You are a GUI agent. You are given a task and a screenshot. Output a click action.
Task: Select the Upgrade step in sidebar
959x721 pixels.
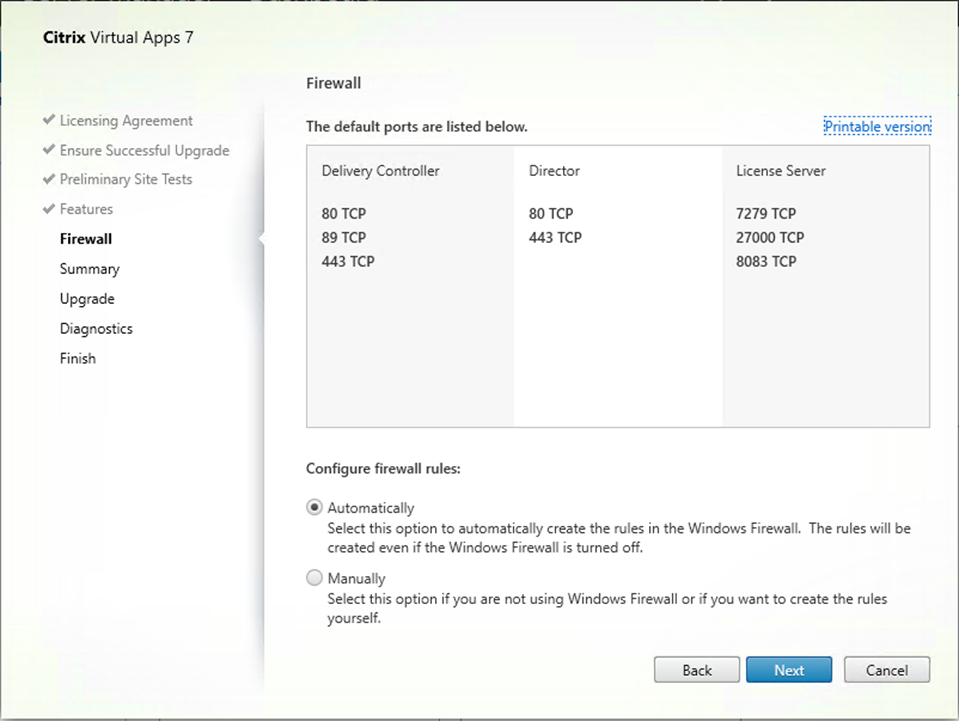pyautogui.click(x=87, y=299)
